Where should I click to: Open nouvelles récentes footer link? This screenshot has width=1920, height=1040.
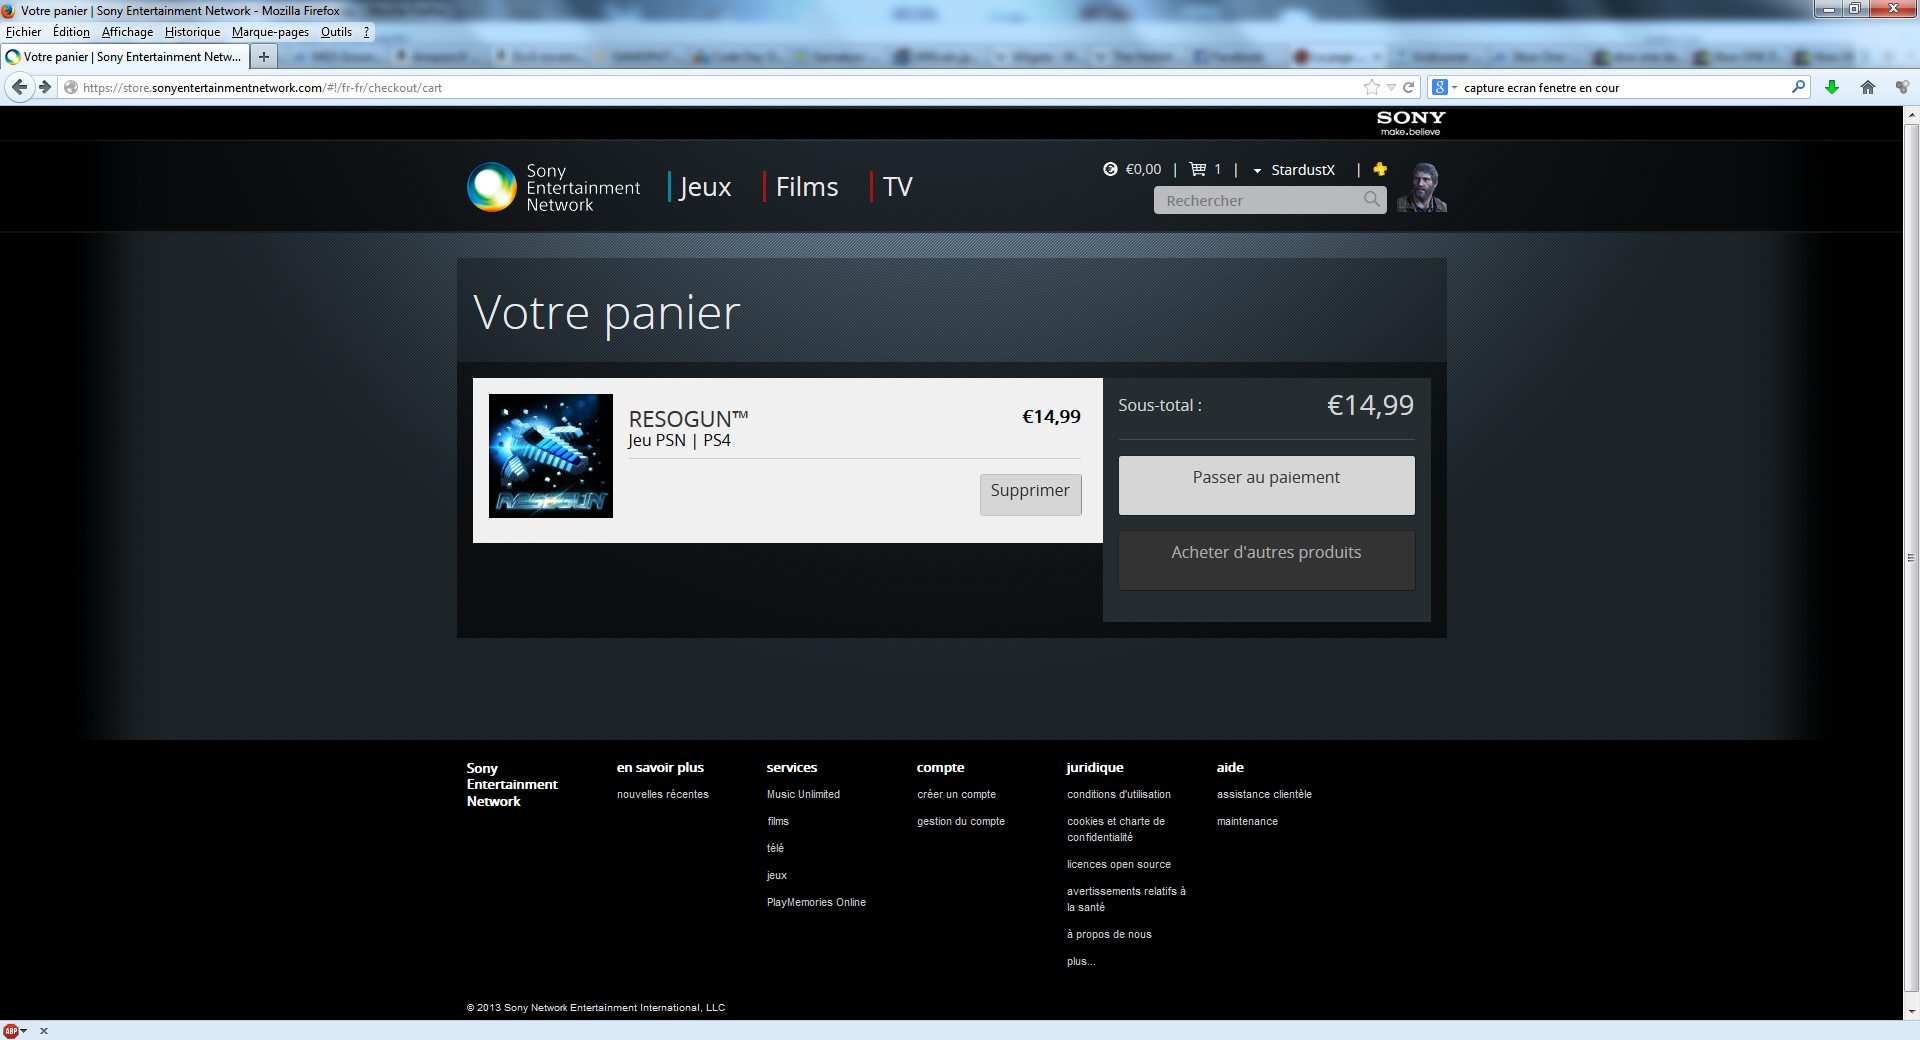coord(662,794)
